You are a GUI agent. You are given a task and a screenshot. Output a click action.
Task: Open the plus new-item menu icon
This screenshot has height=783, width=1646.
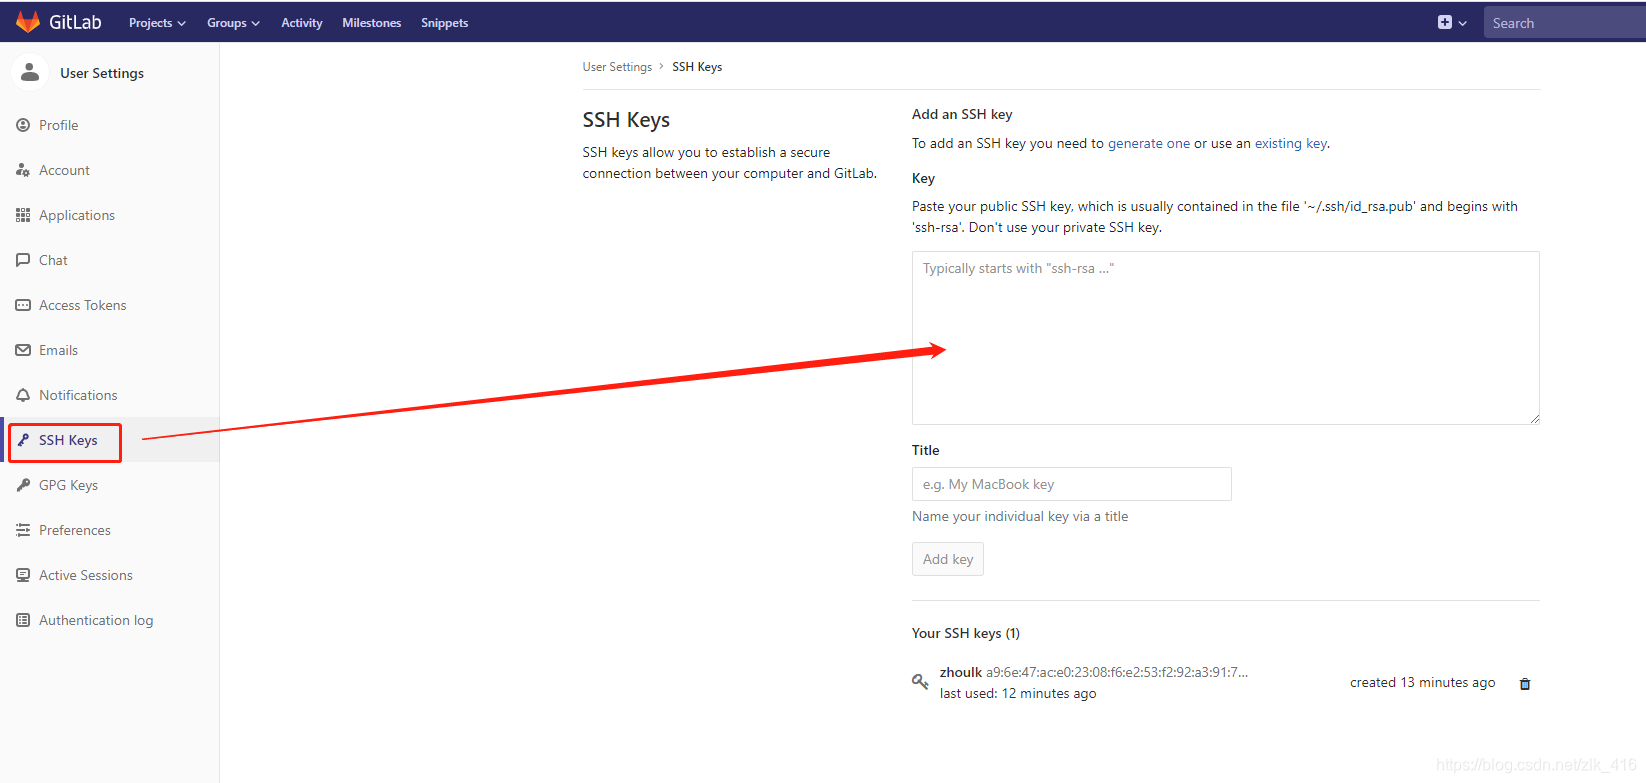click(x=1445, y=22)
